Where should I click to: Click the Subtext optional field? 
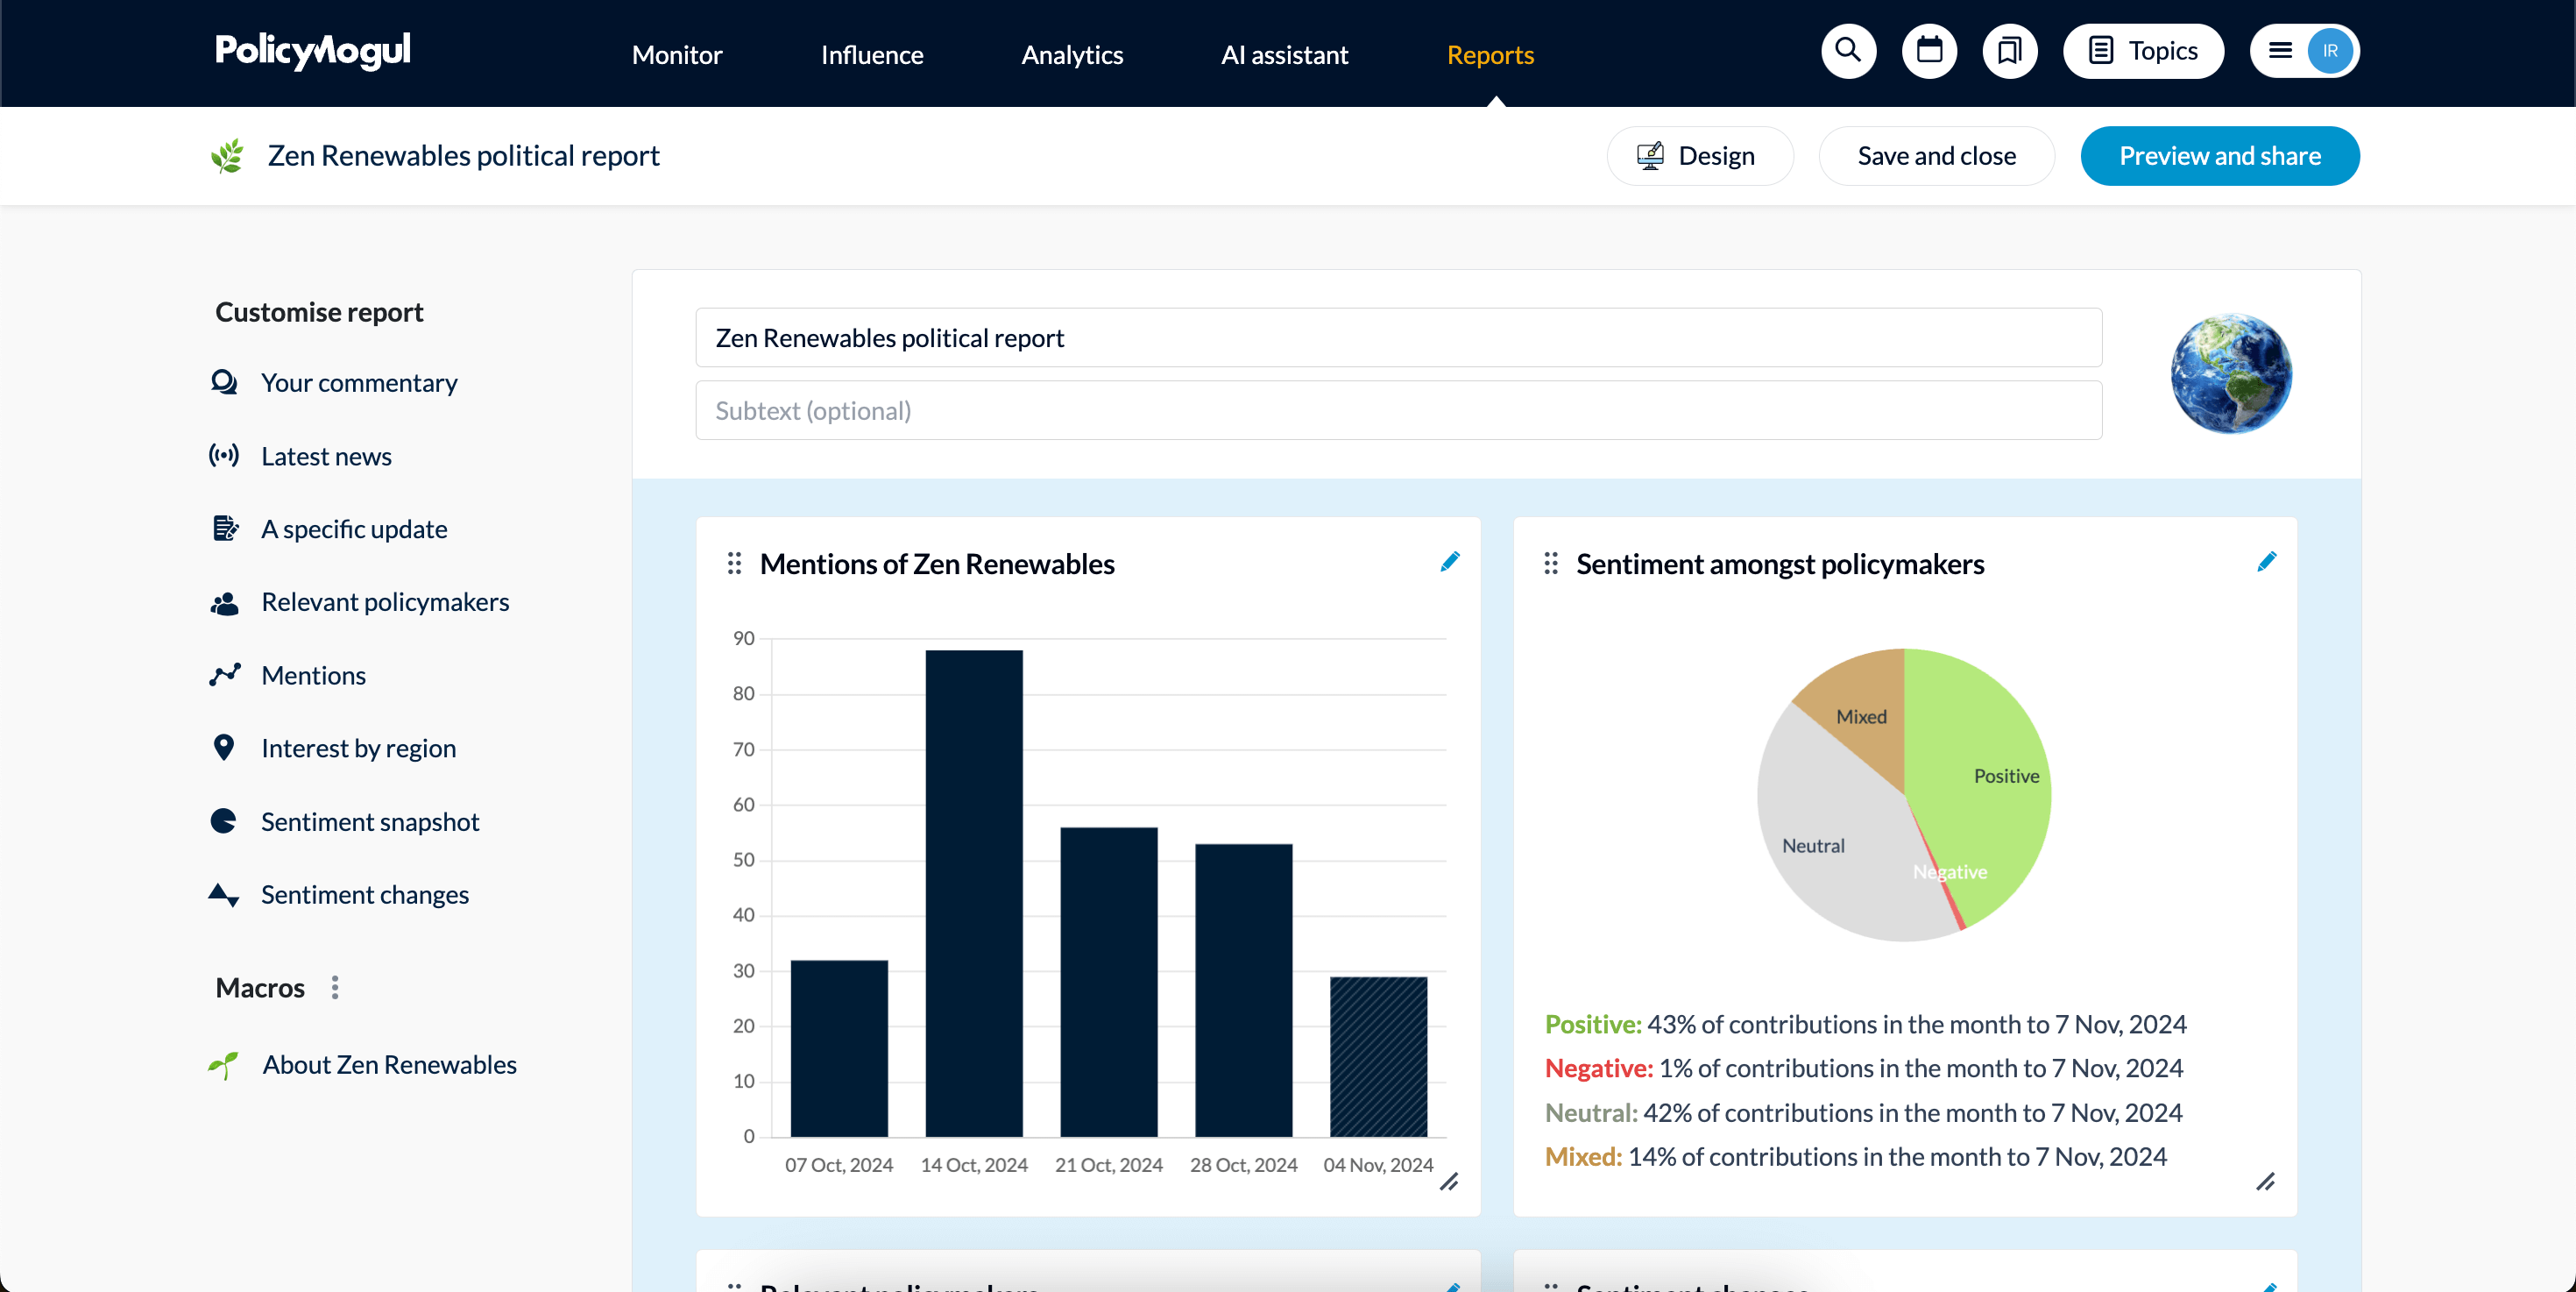click(1398, 411)
